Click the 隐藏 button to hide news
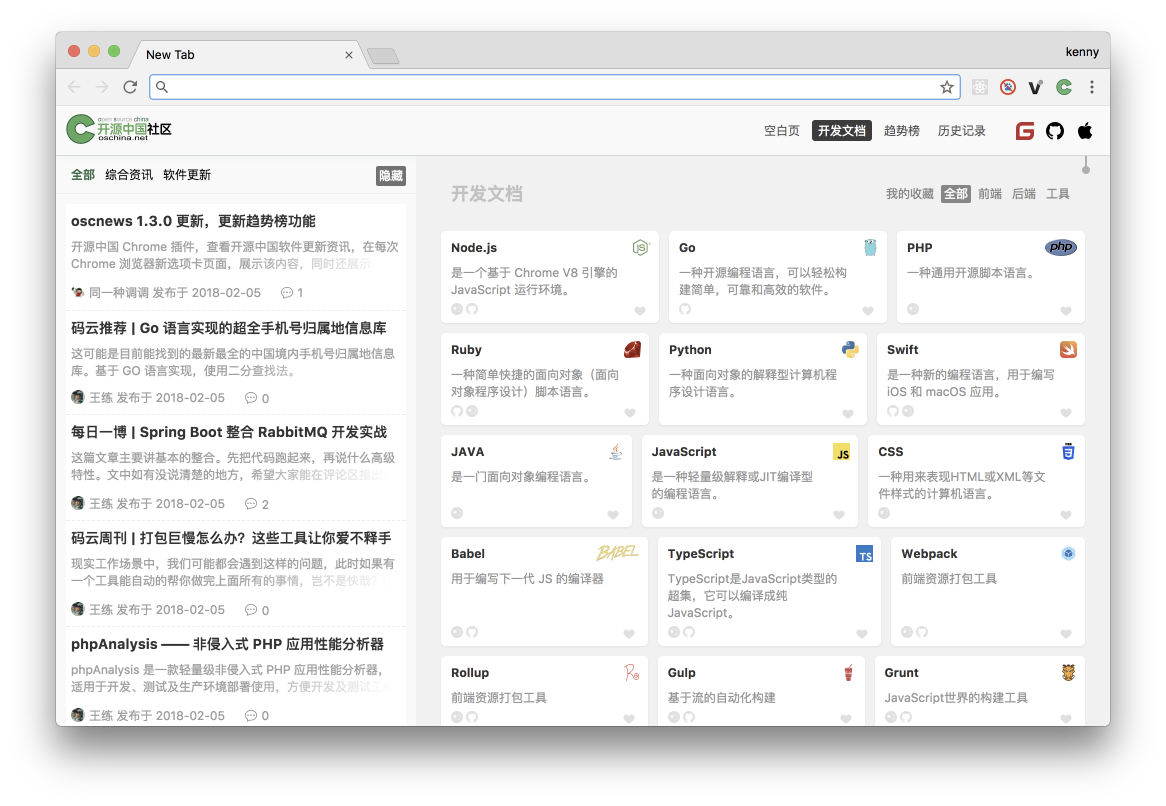This screenshot has width=1166, height=806. click(390, 175)
